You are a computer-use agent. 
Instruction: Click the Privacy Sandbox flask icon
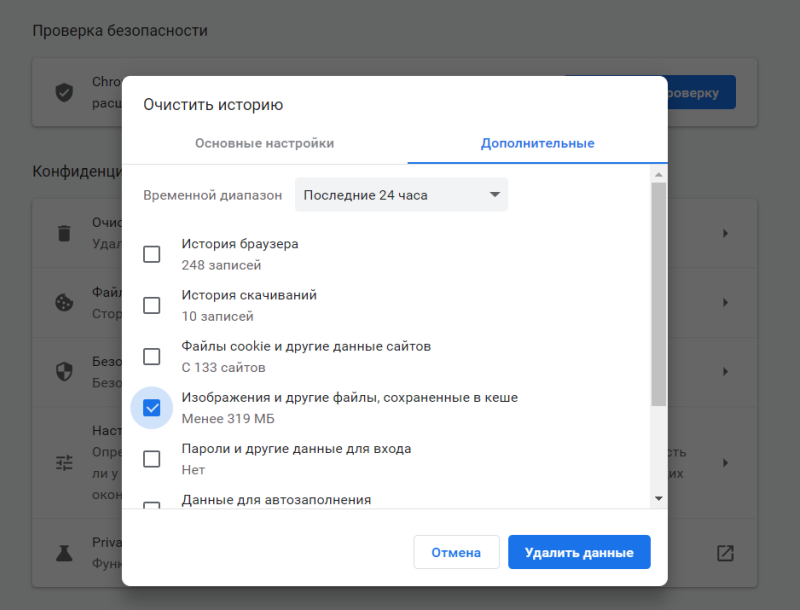point(64,552)
